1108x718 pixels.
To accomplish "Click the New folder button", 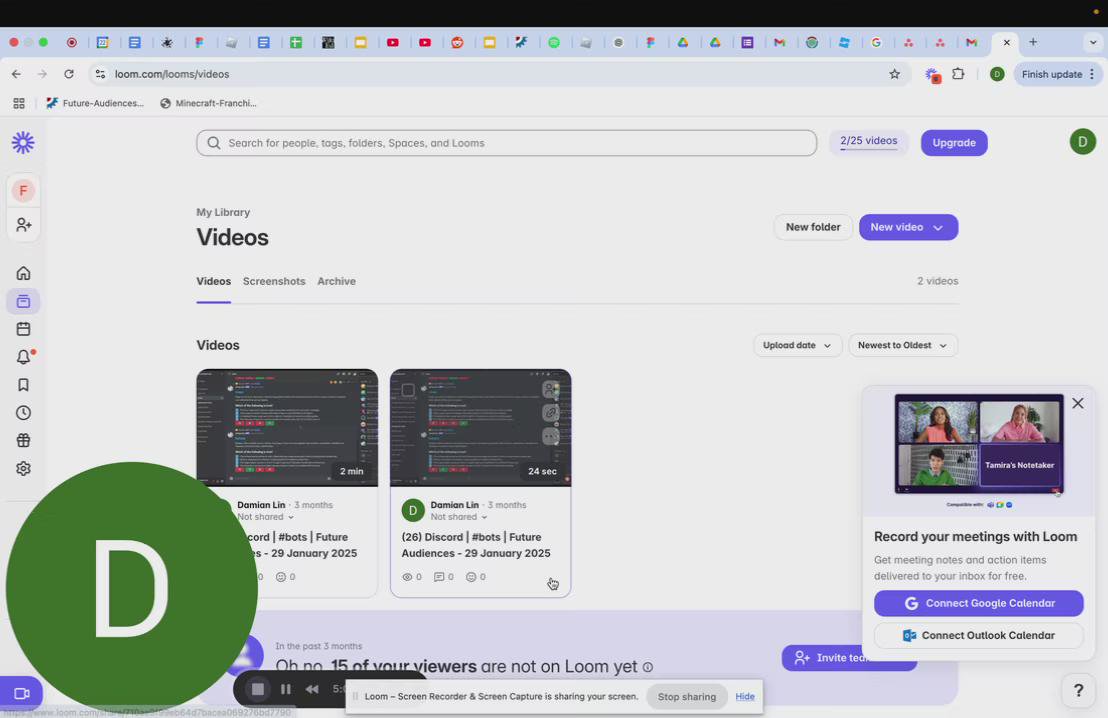I will pyautogui.click(x=813, y=227).
